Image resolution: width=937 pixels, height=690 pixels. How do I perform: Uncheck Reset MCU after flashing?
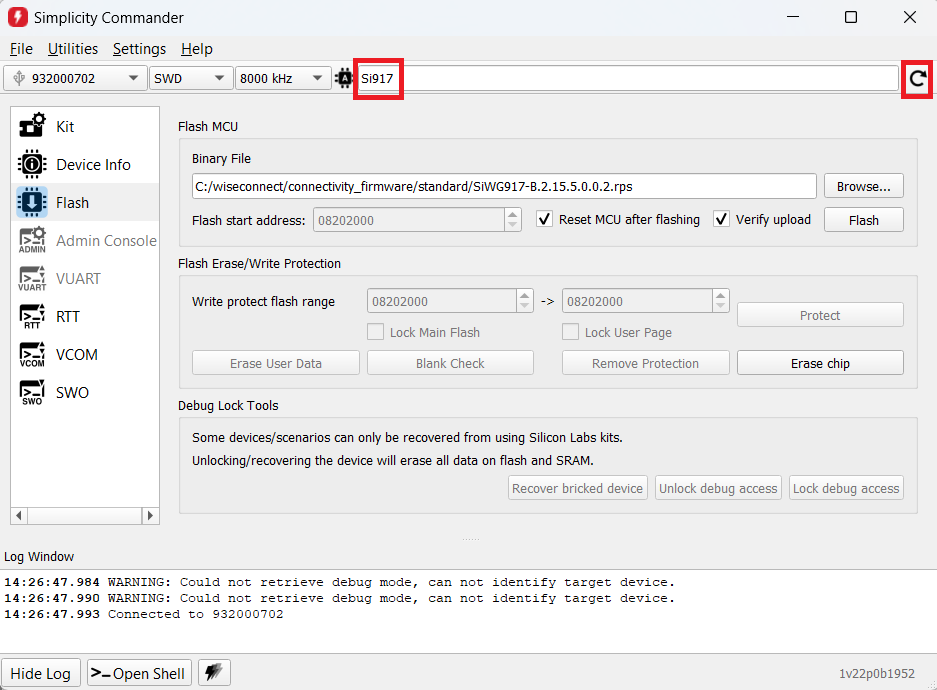tap(545, 219)
